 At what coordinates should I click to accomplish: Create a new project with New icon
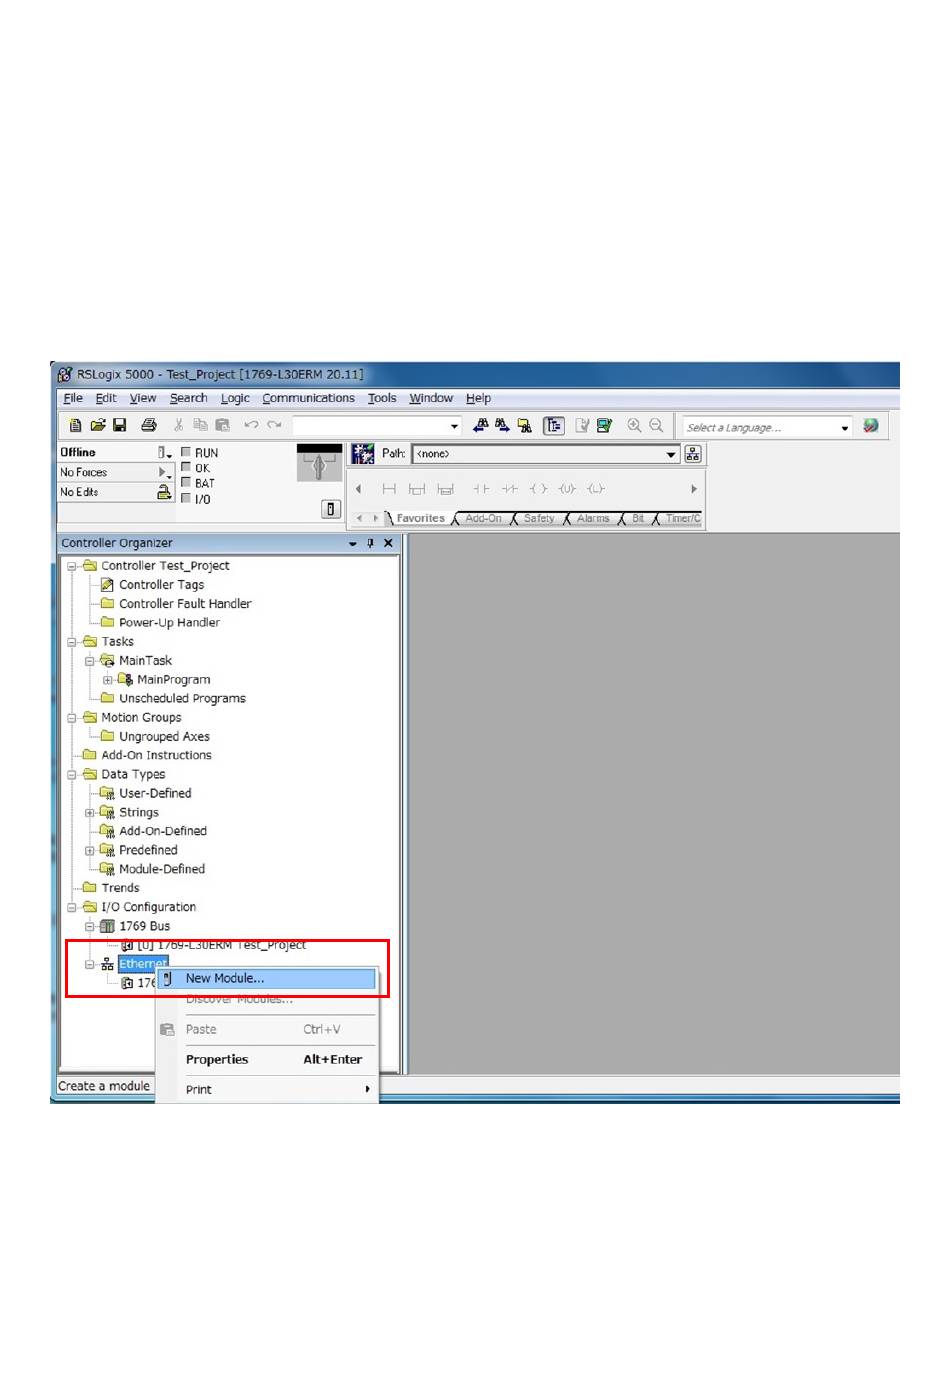tap(75, 425)
